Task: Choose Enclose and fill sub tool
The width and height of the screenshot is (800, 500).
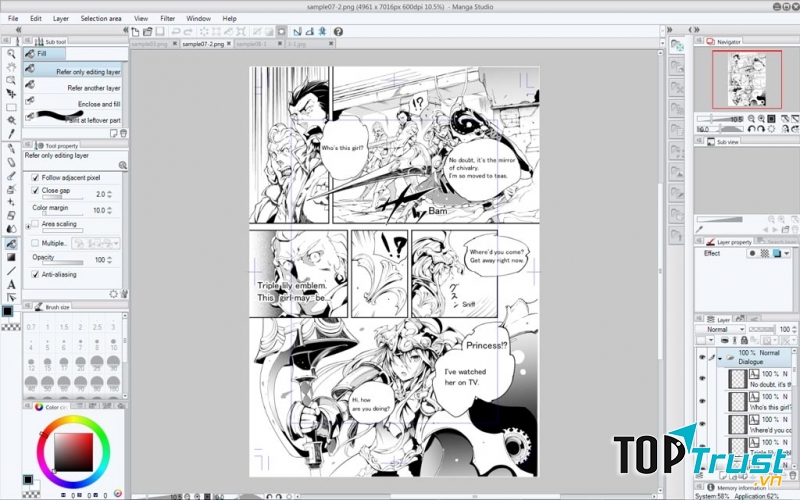Action: point(73,103)
